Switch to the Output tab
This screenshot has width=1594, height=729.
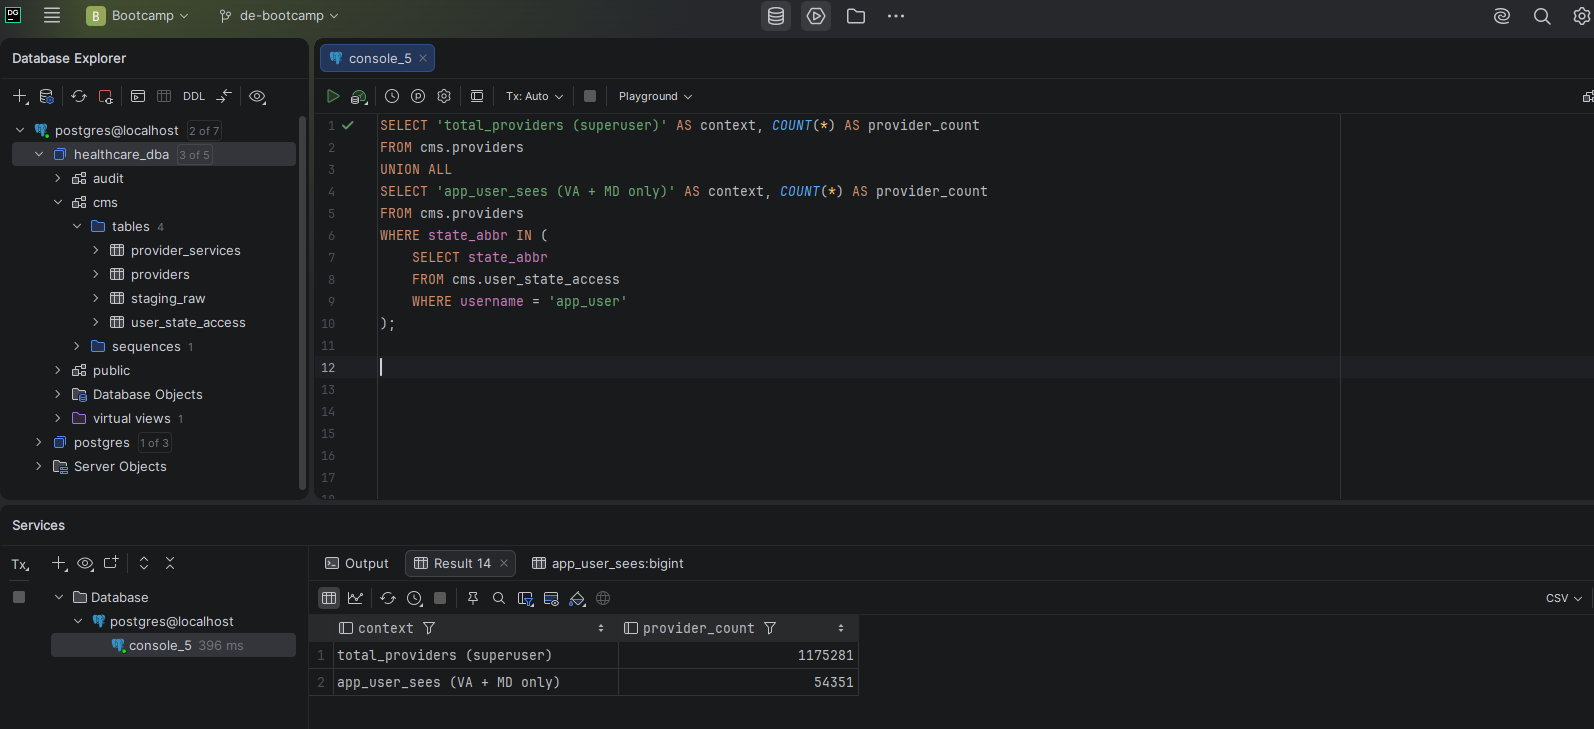point(357,563)
